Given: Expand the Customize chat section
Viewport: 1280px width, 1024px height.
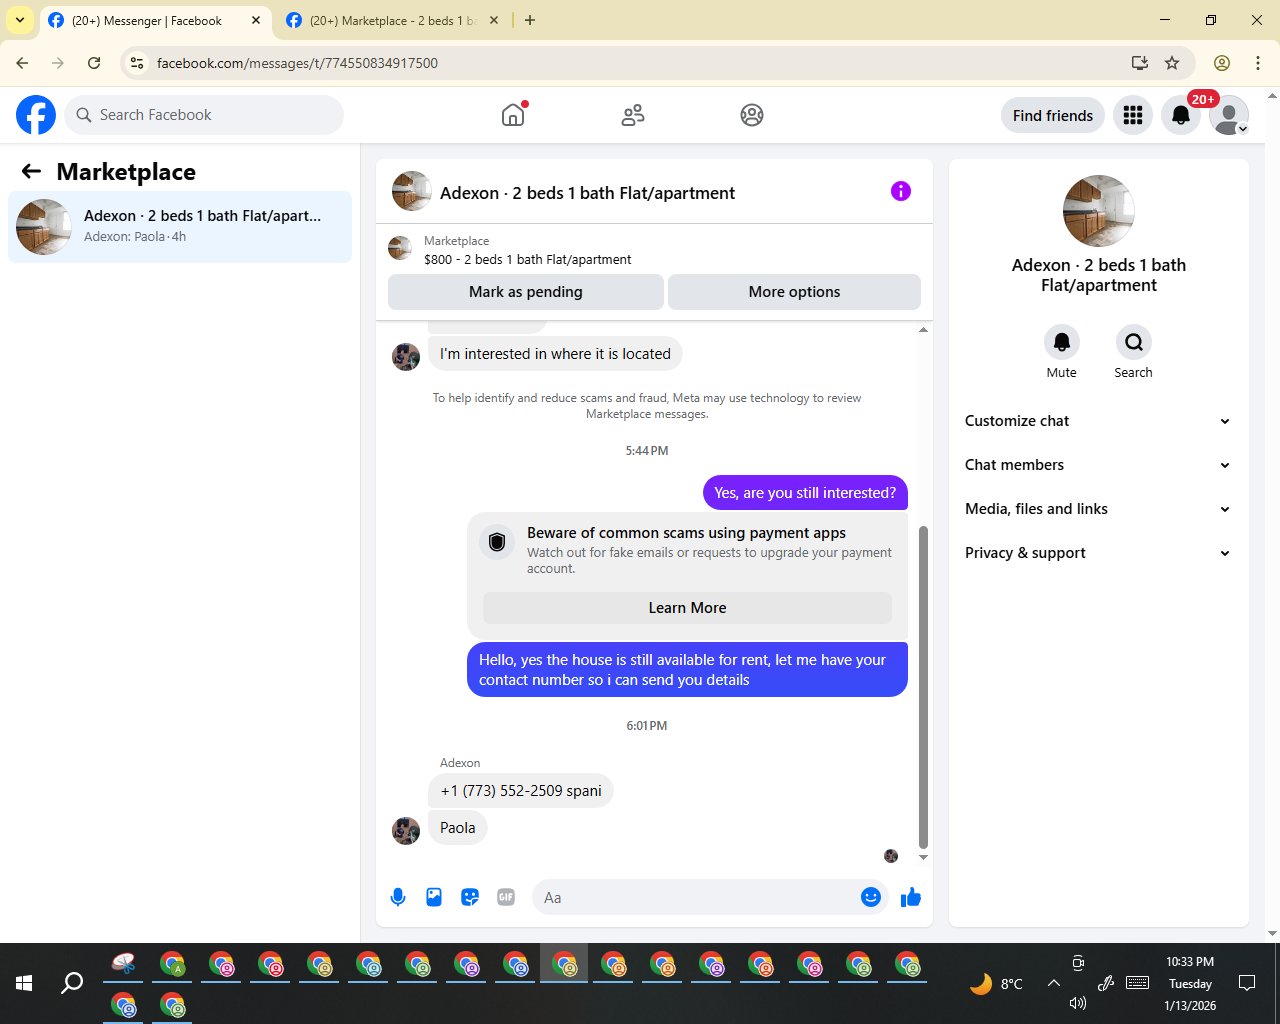Looking at the screenshot, I should 1098,421.
